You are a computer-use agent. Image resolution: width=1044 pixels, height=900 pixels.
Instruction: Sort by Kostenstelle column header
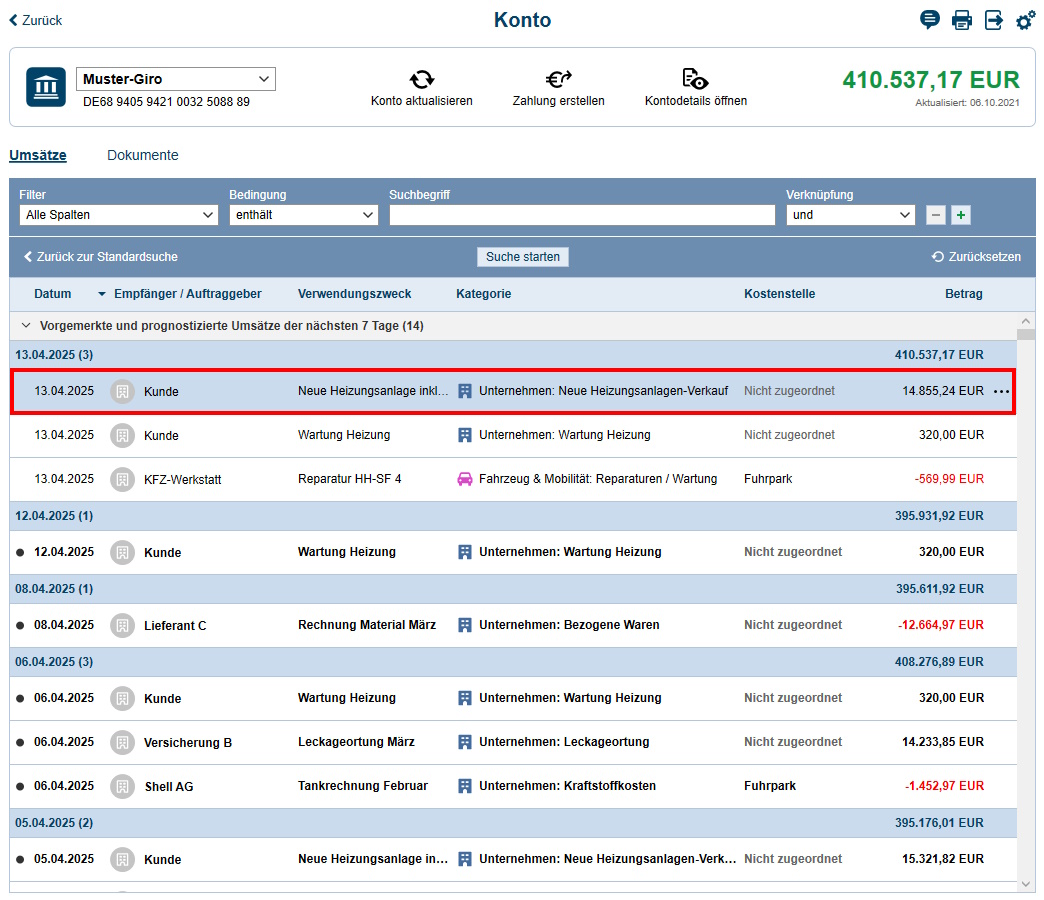coord(779,294)
